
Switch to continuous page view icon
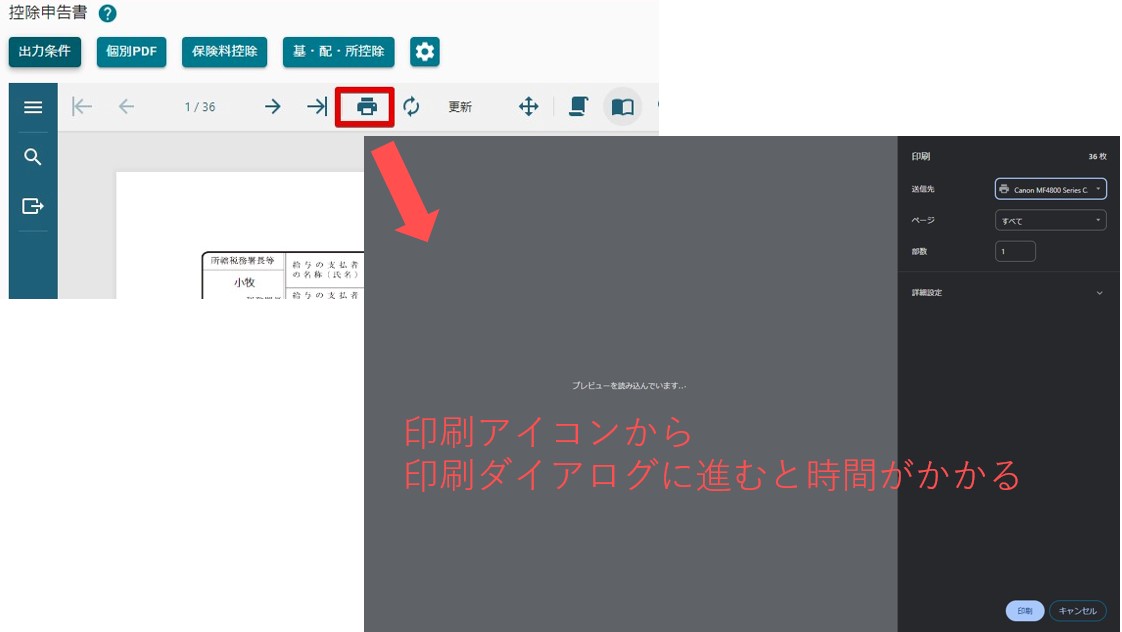click(x=578, y=107)
